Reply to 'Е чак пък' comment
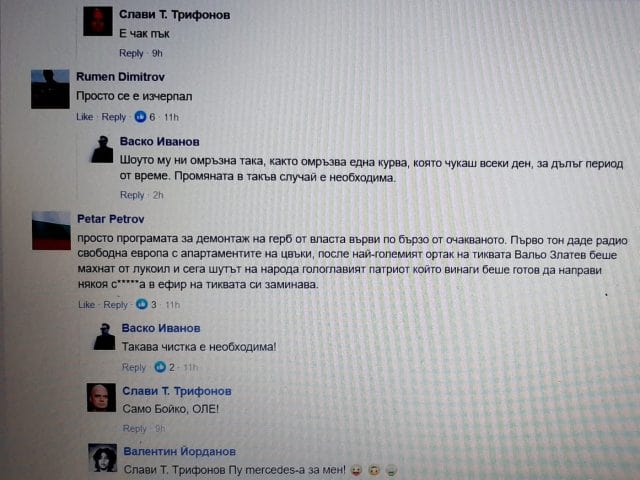Screen dimensions: 640x480 pos(131,53)
